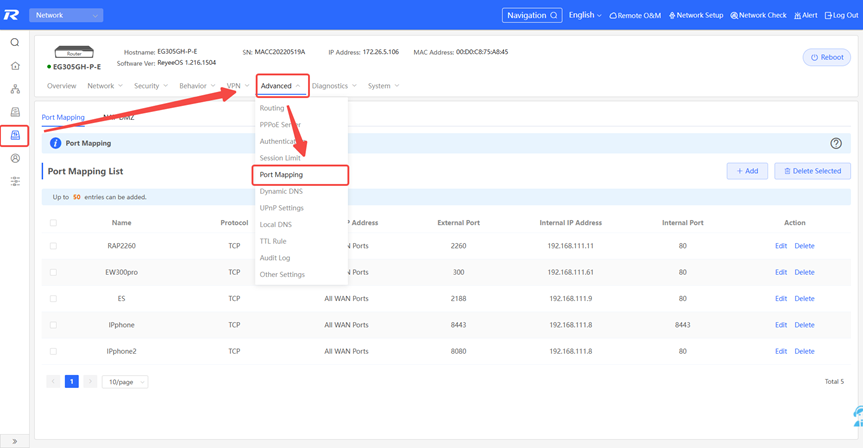Add a new port mapping entry
The width and height of the screenshot is (863, 448).
pos(747,171)
